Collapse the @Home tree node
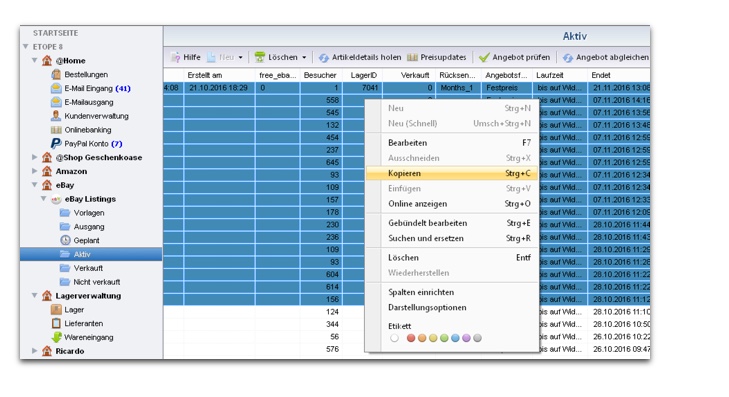This screenshot has width=729, height=397. [34, 60]
